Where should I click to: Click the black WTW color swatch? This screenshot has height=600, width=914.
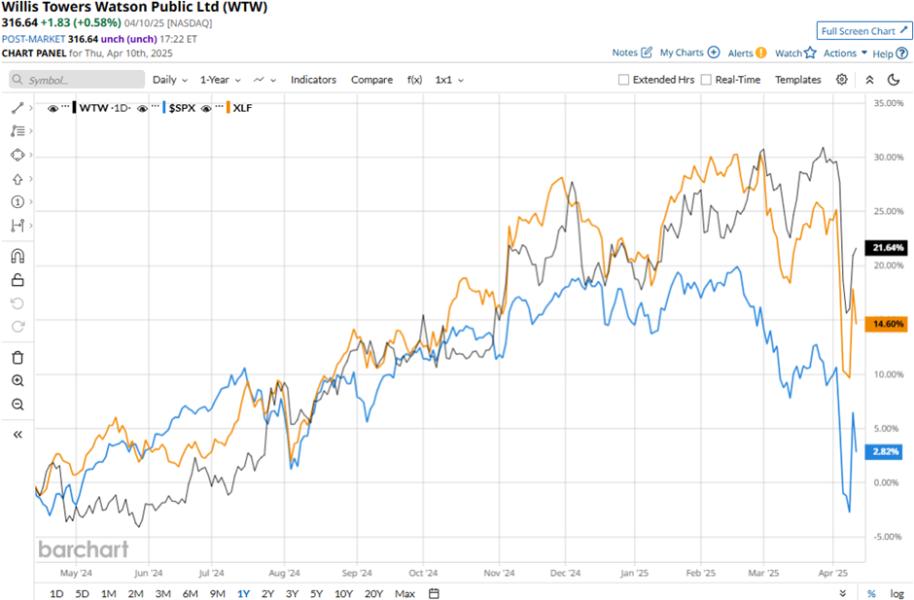point(74,108)
